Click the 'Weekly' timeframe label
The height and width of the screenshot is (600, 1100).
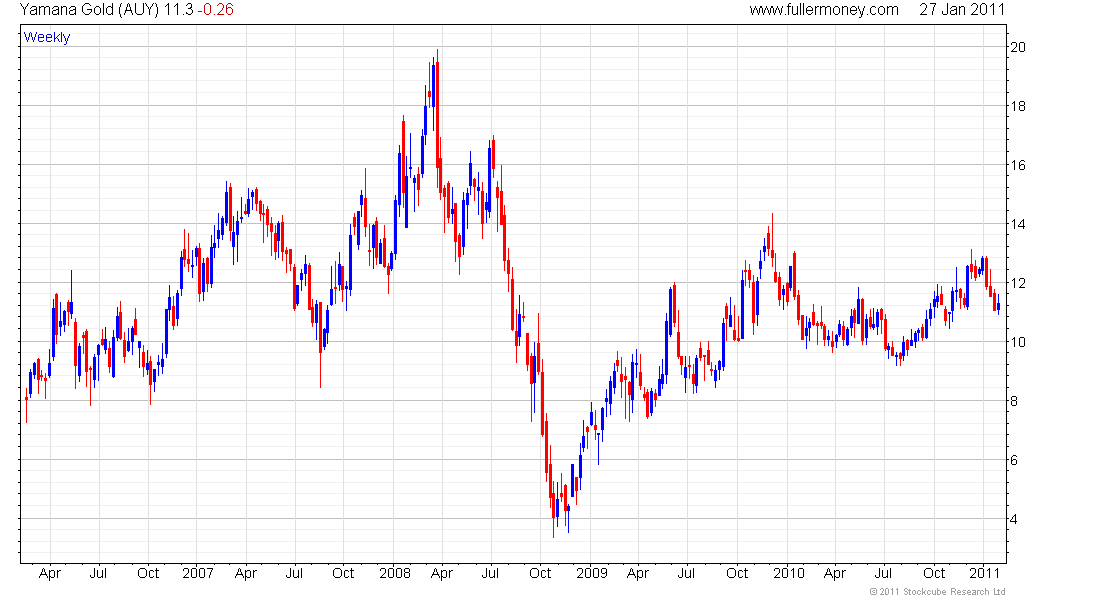(47, 37)
